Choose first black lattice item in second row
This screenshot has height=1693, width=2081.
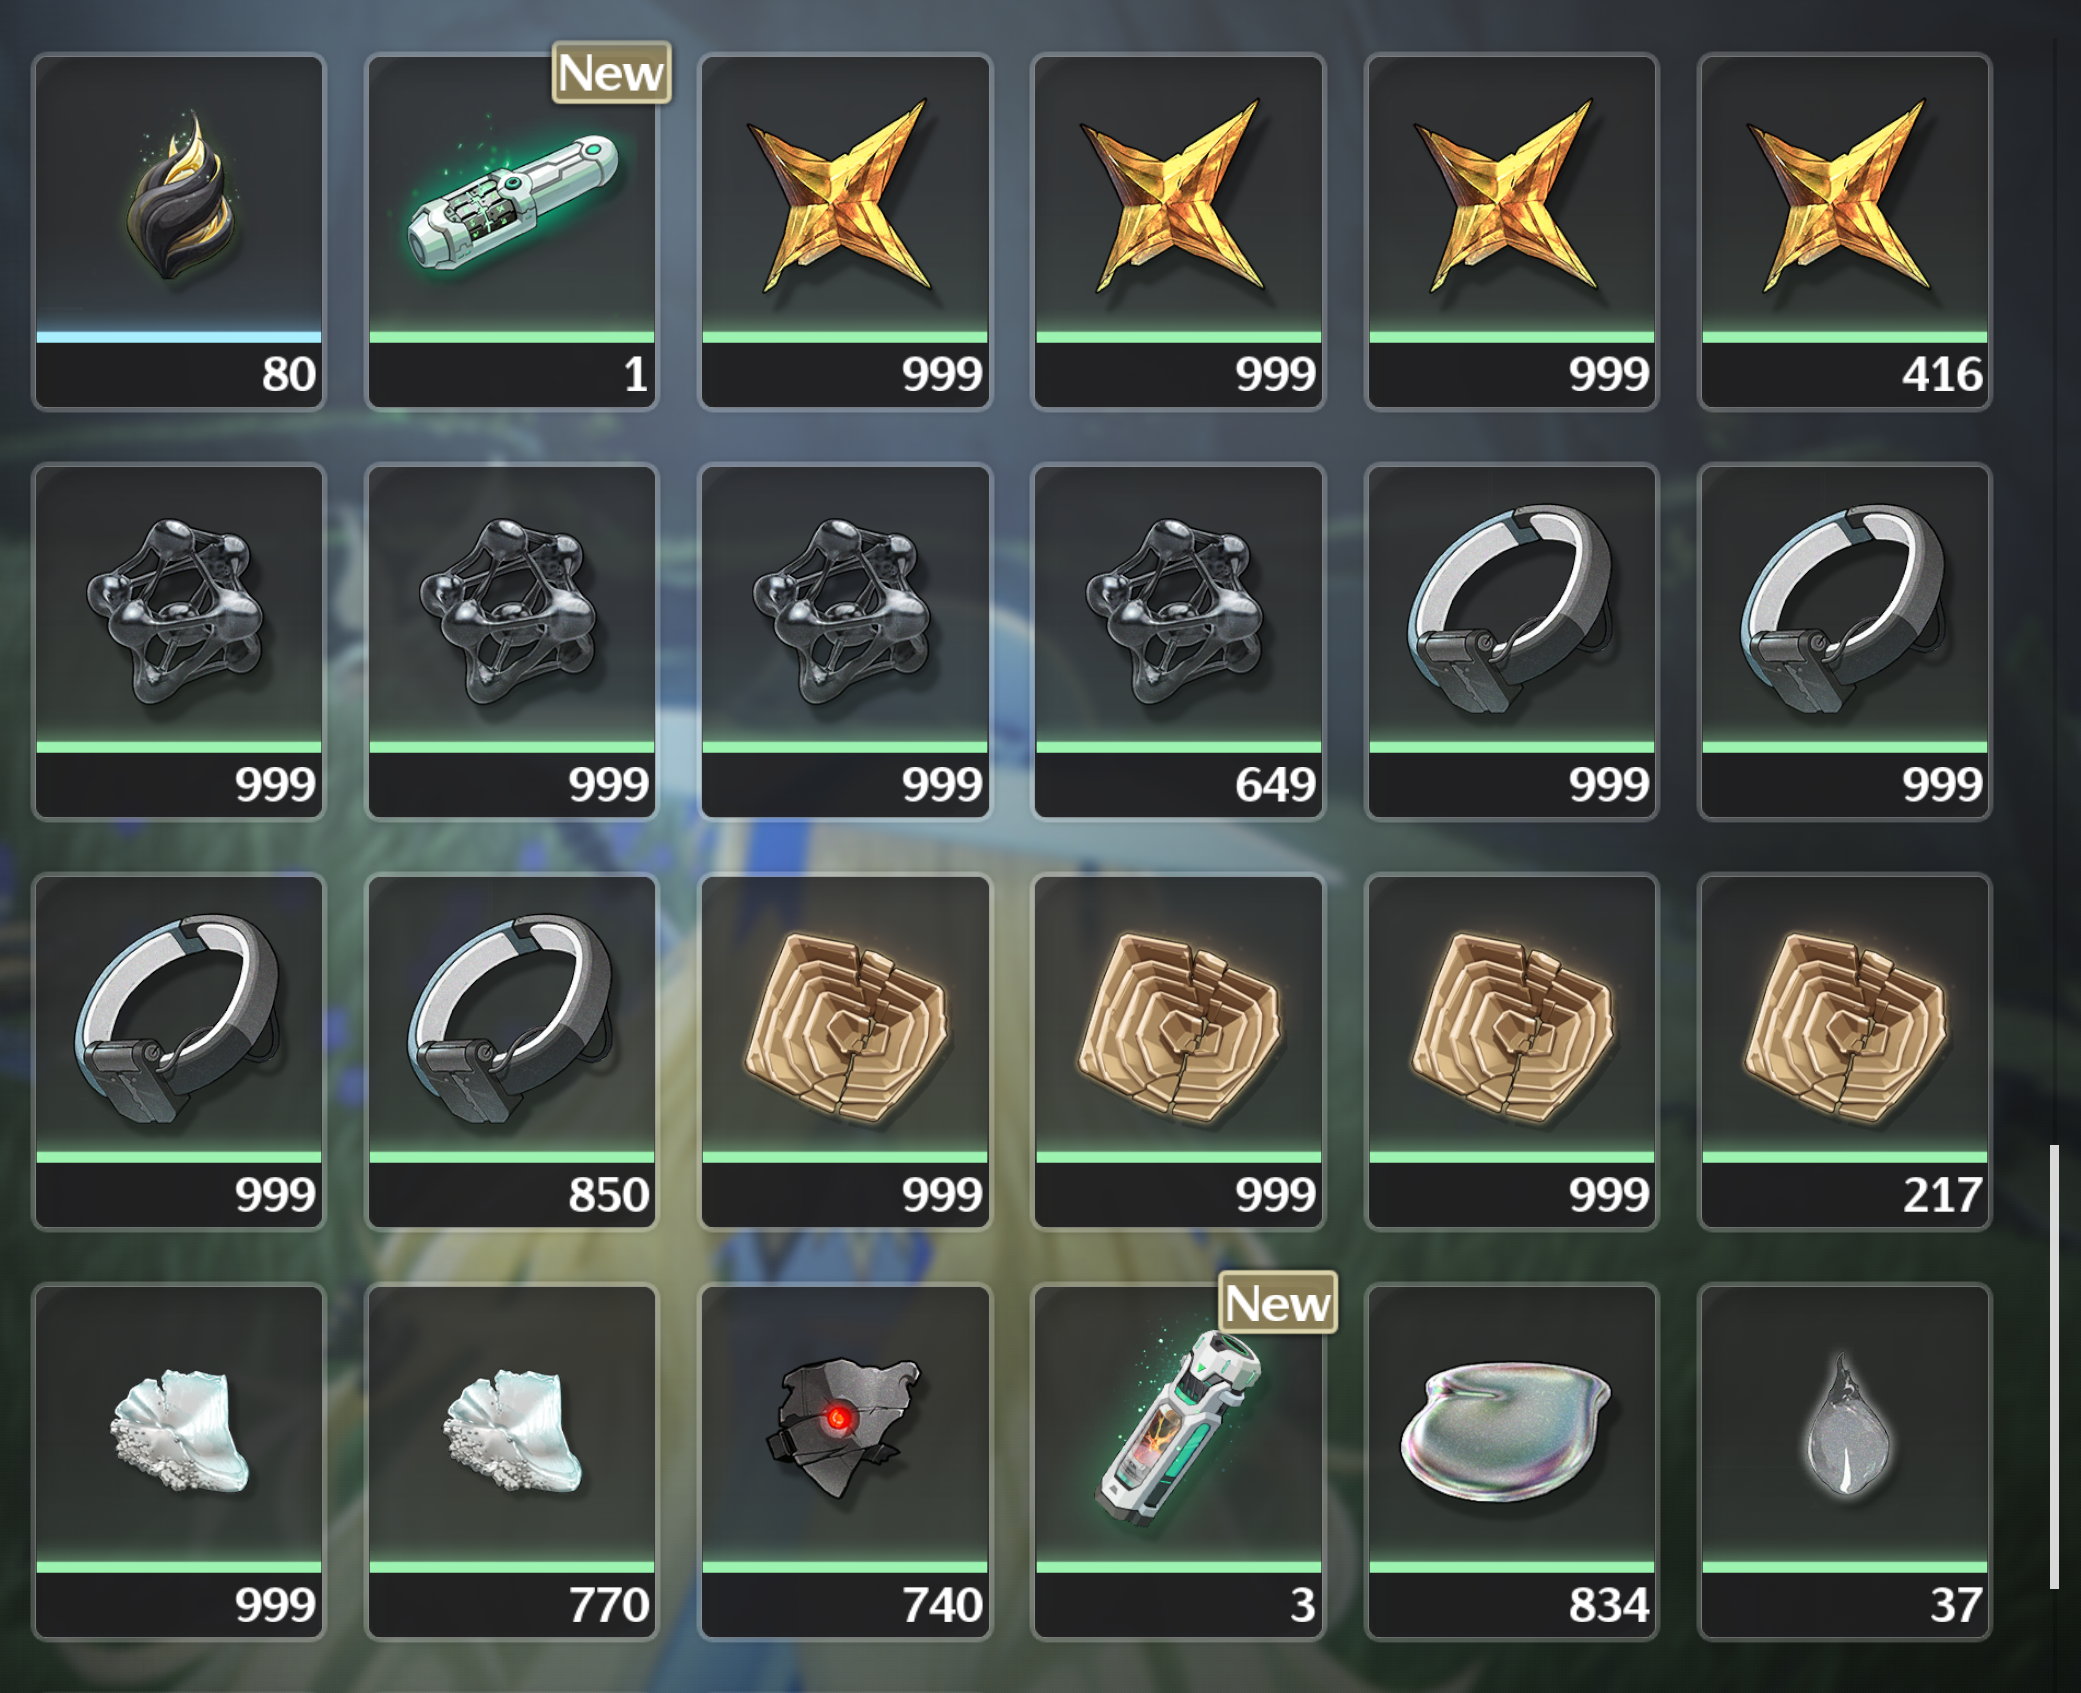(179, 642)
